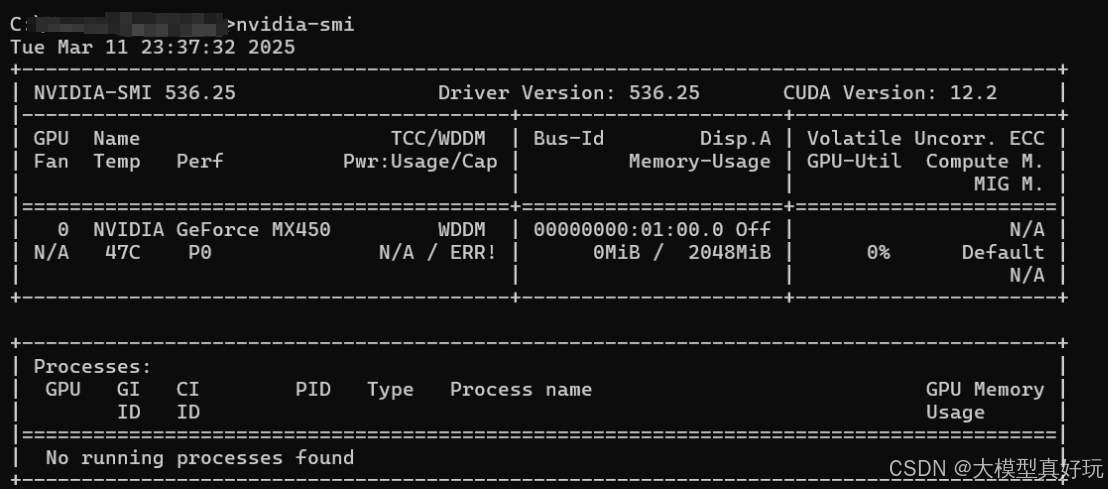Select the Compute M. column header

(x=985, y=162)
